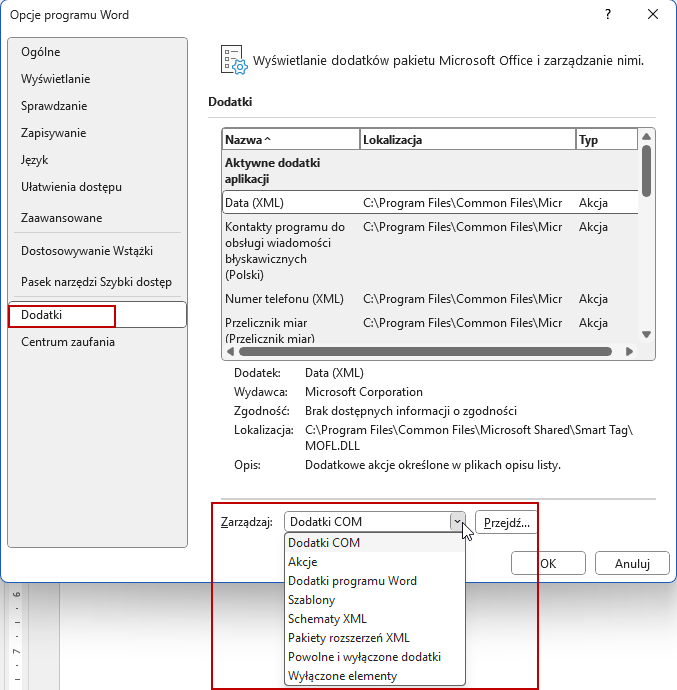
Task: Select Szablony from the dropdown
Action: pyautogui.click(x=375, y=600)
